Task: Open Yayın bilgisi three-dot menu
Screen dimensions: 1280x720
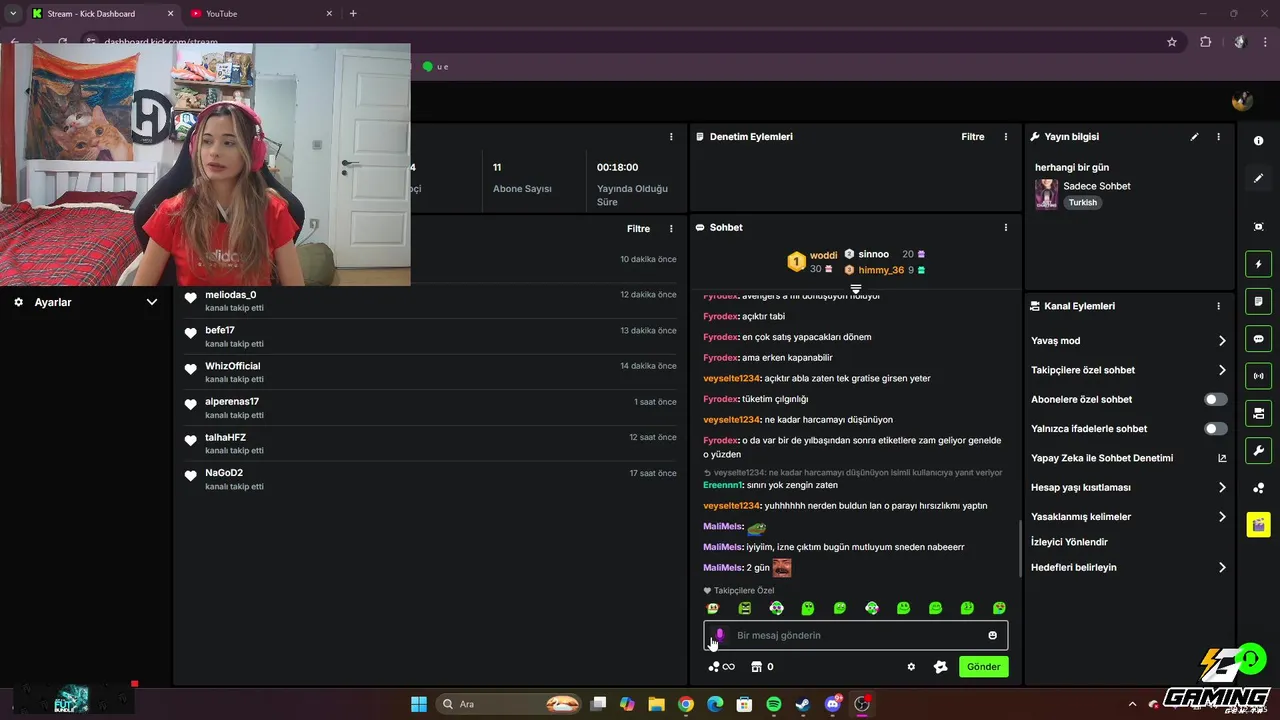Action: [x=1218, y=137]
